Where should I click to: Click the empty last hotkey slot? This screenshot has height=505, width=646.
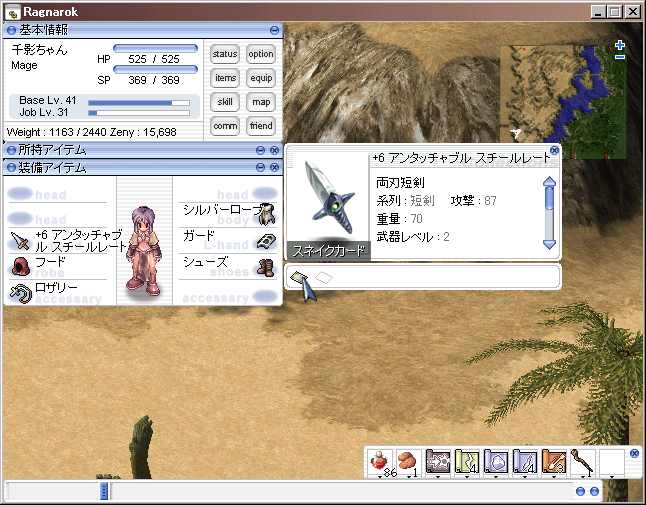pyautogui.click(x=611, y=462)
